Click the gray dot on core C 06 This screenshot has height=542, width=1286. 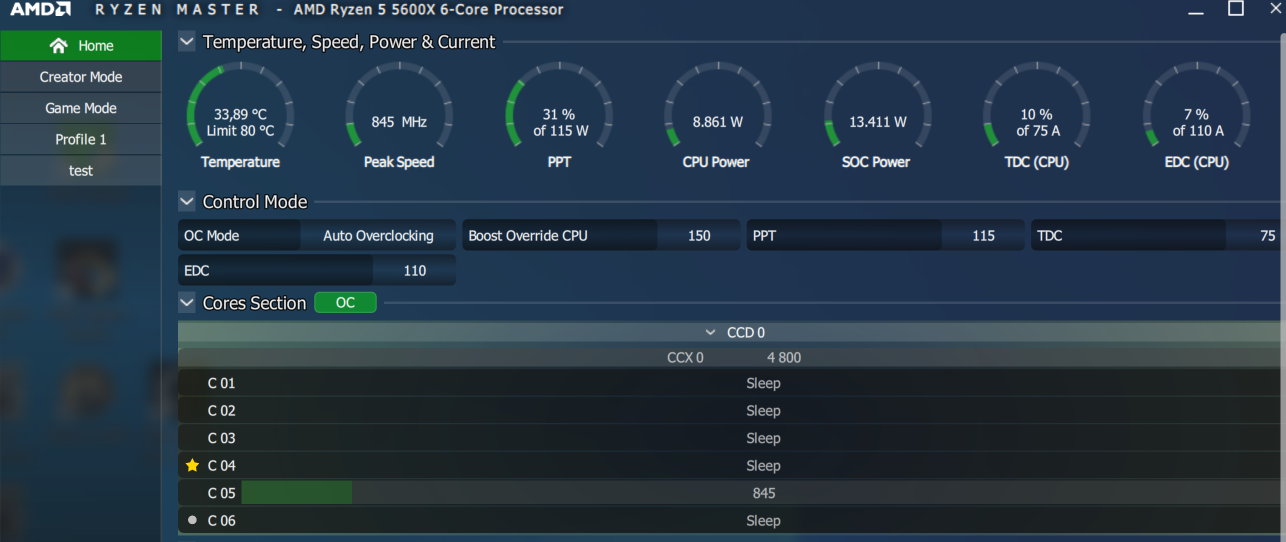193,520
